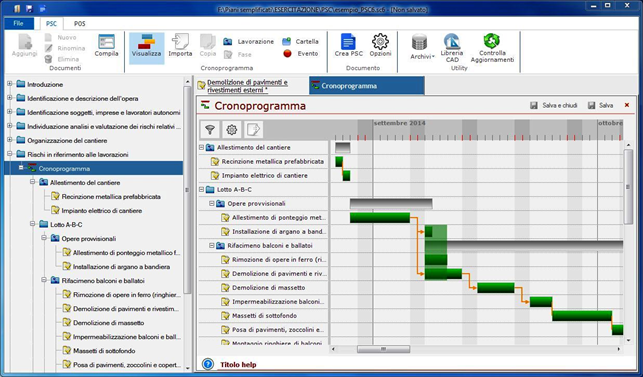Open Opzioni gear settings

pyautogui.click(x=380, y=46)
